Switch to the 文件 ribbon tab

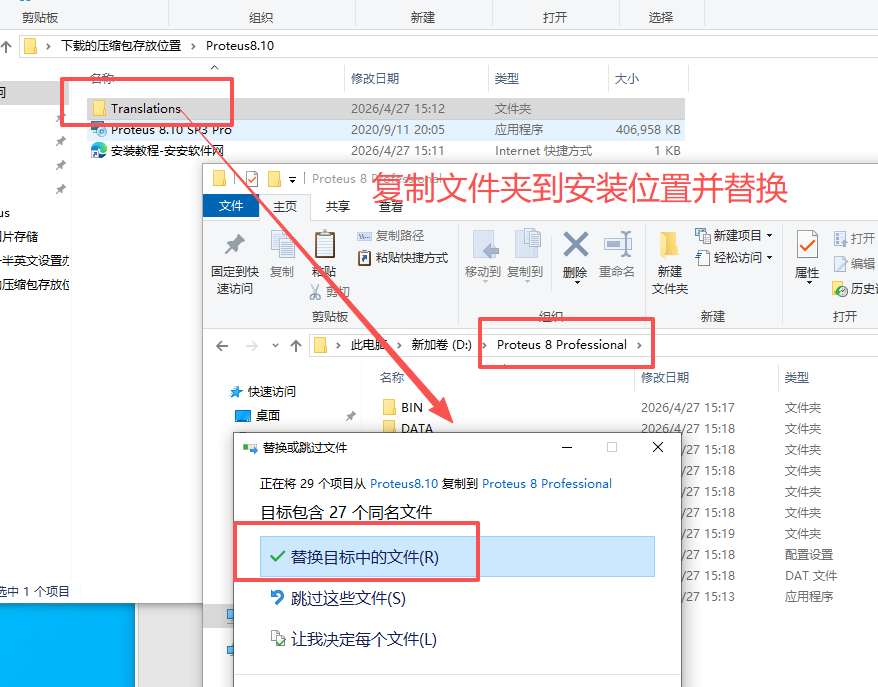tap(231, 205)
